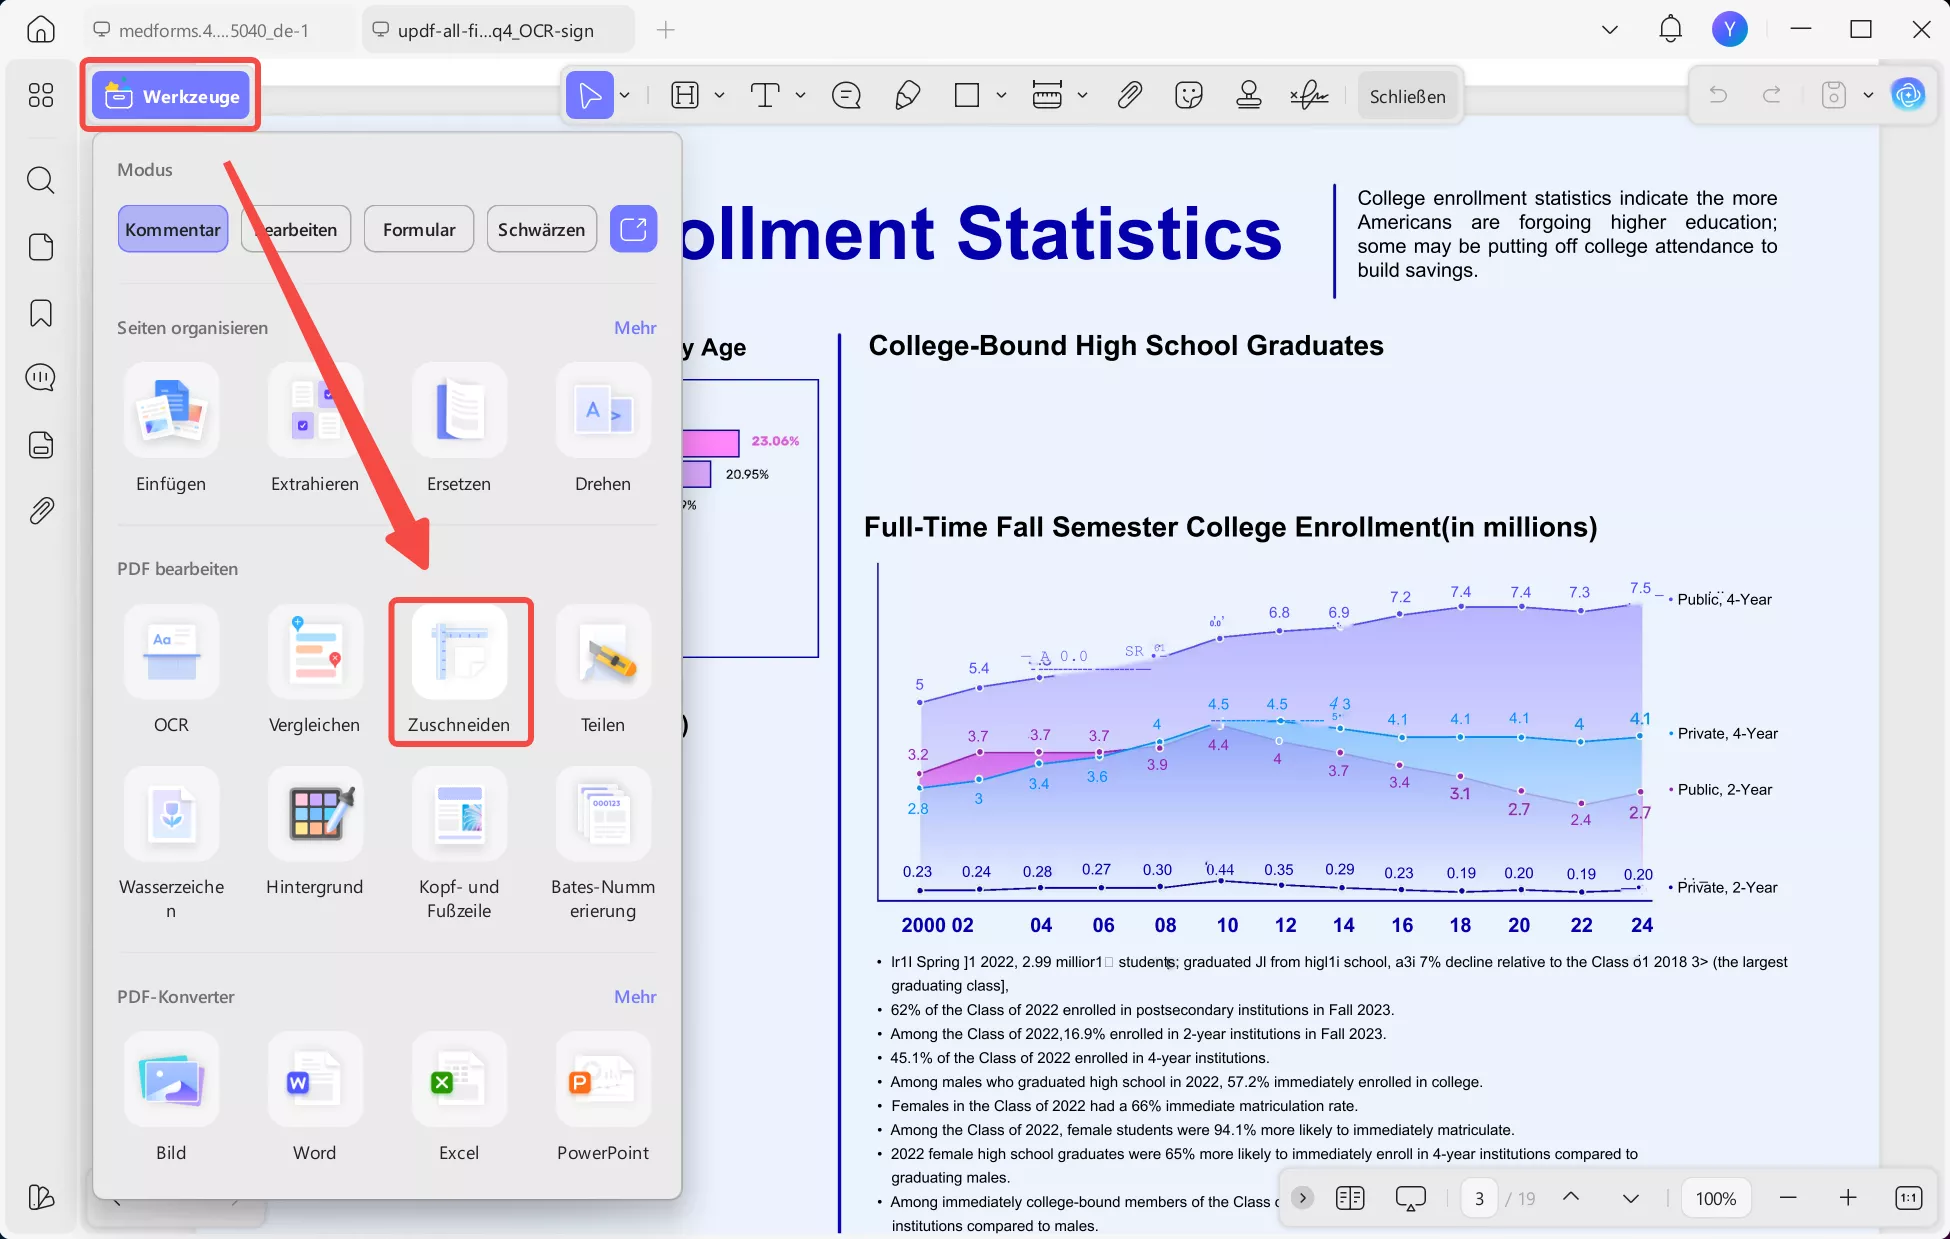Switch to Formular mode
This screenshot has height=1239, width=1950.
tap(419, 229)
